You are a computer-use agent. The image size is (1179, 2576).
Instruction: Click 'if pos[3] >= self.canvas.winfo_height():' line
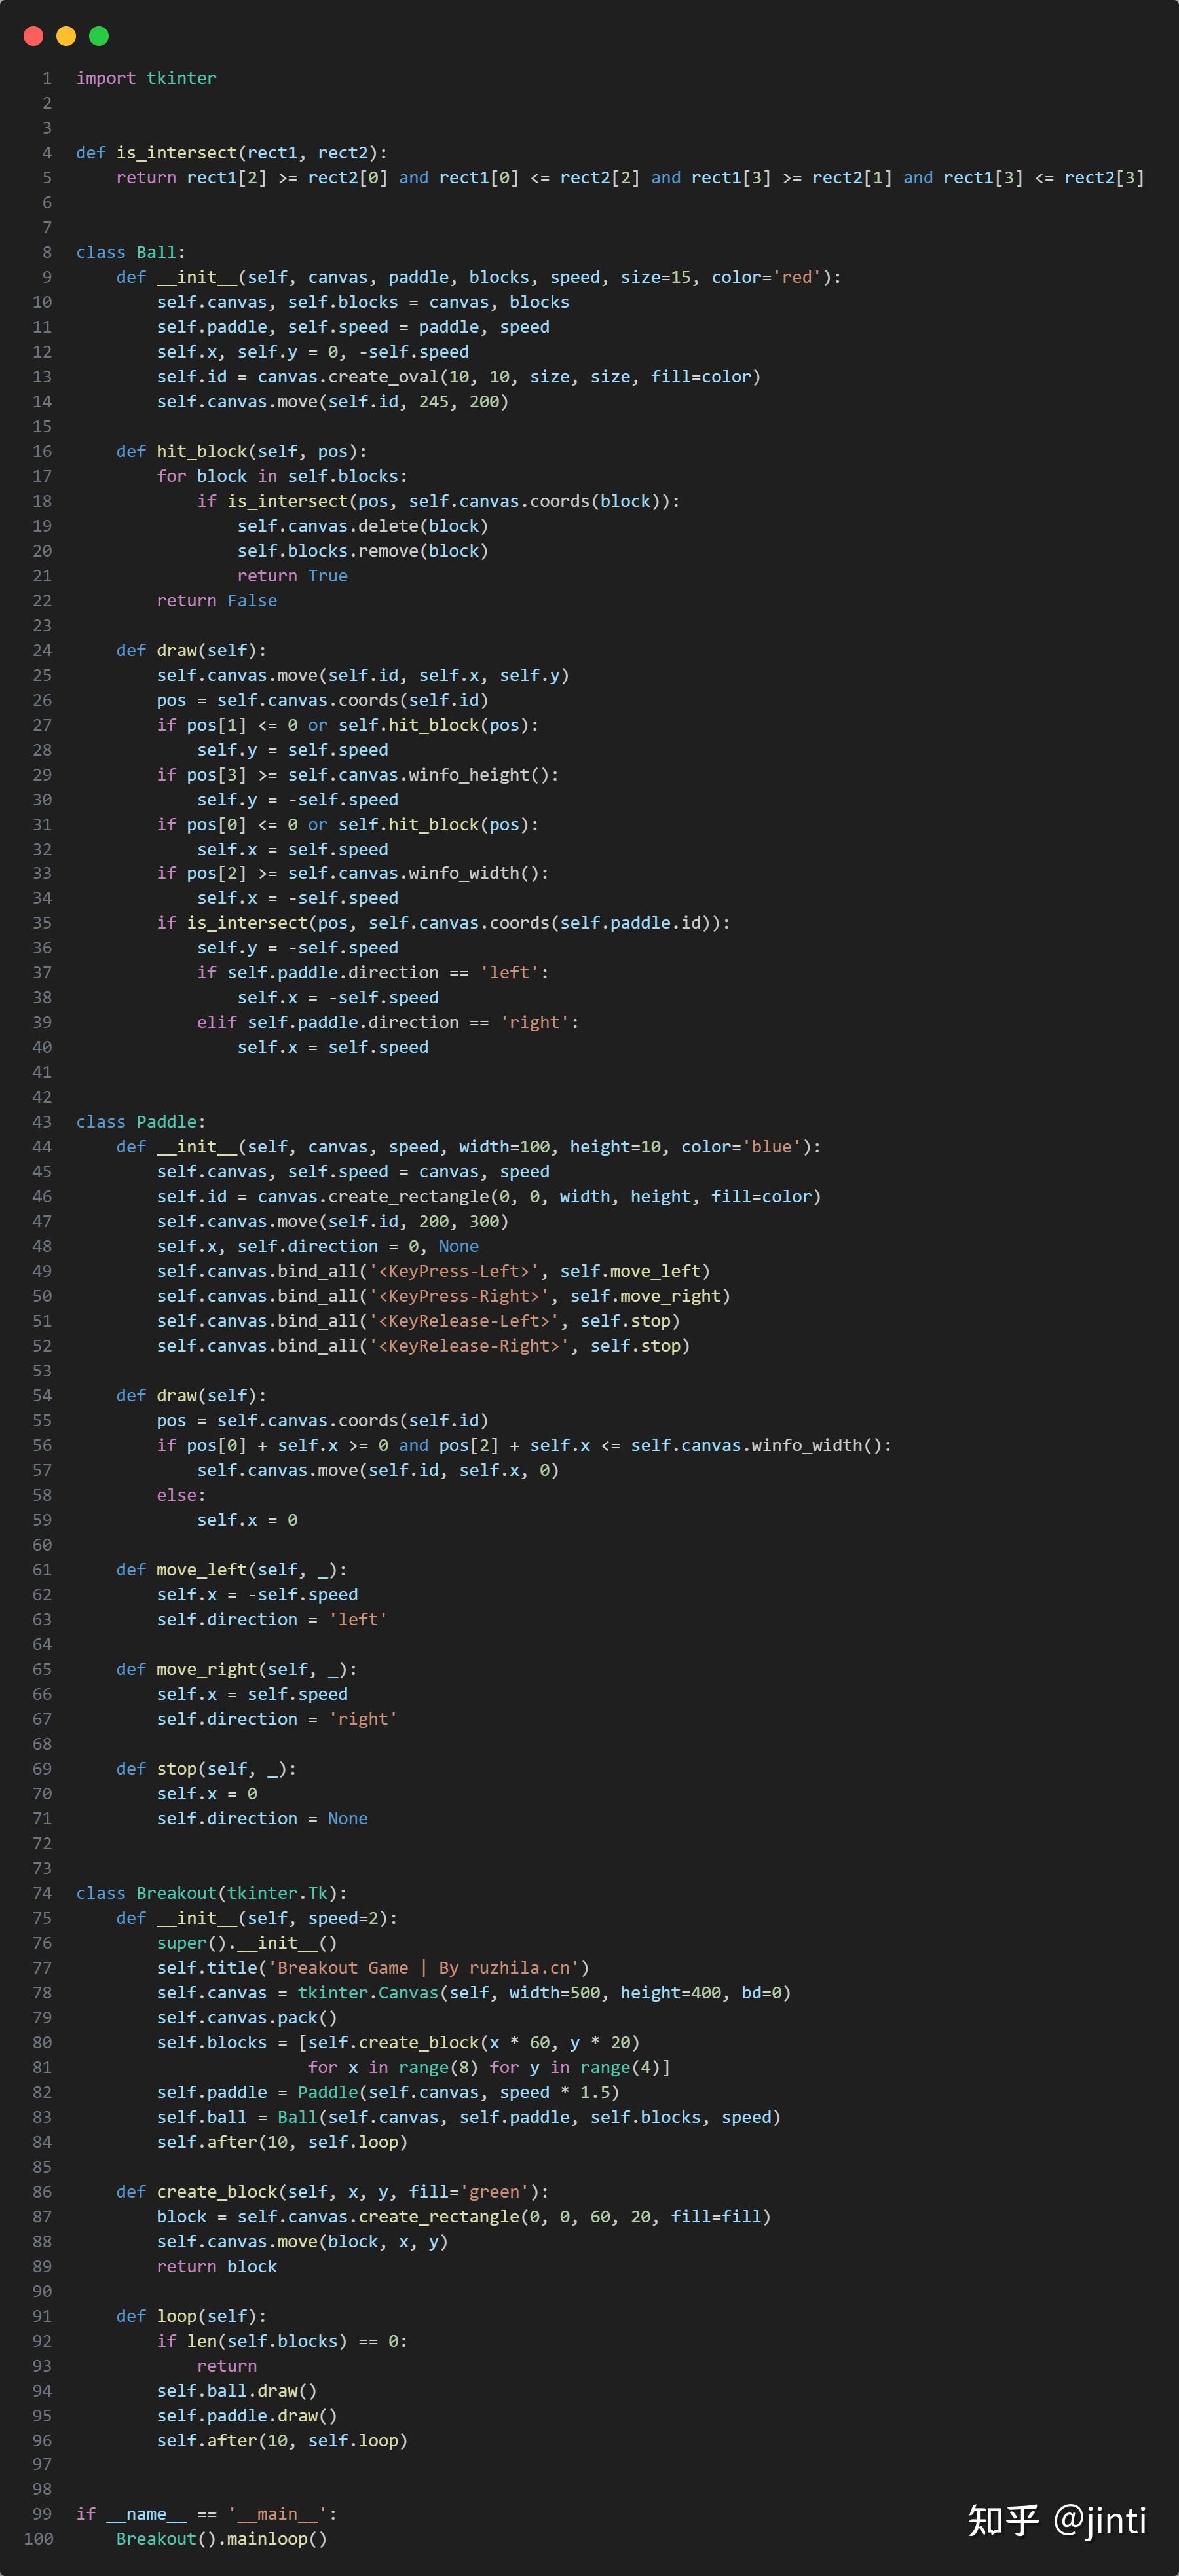click(358, 775)
